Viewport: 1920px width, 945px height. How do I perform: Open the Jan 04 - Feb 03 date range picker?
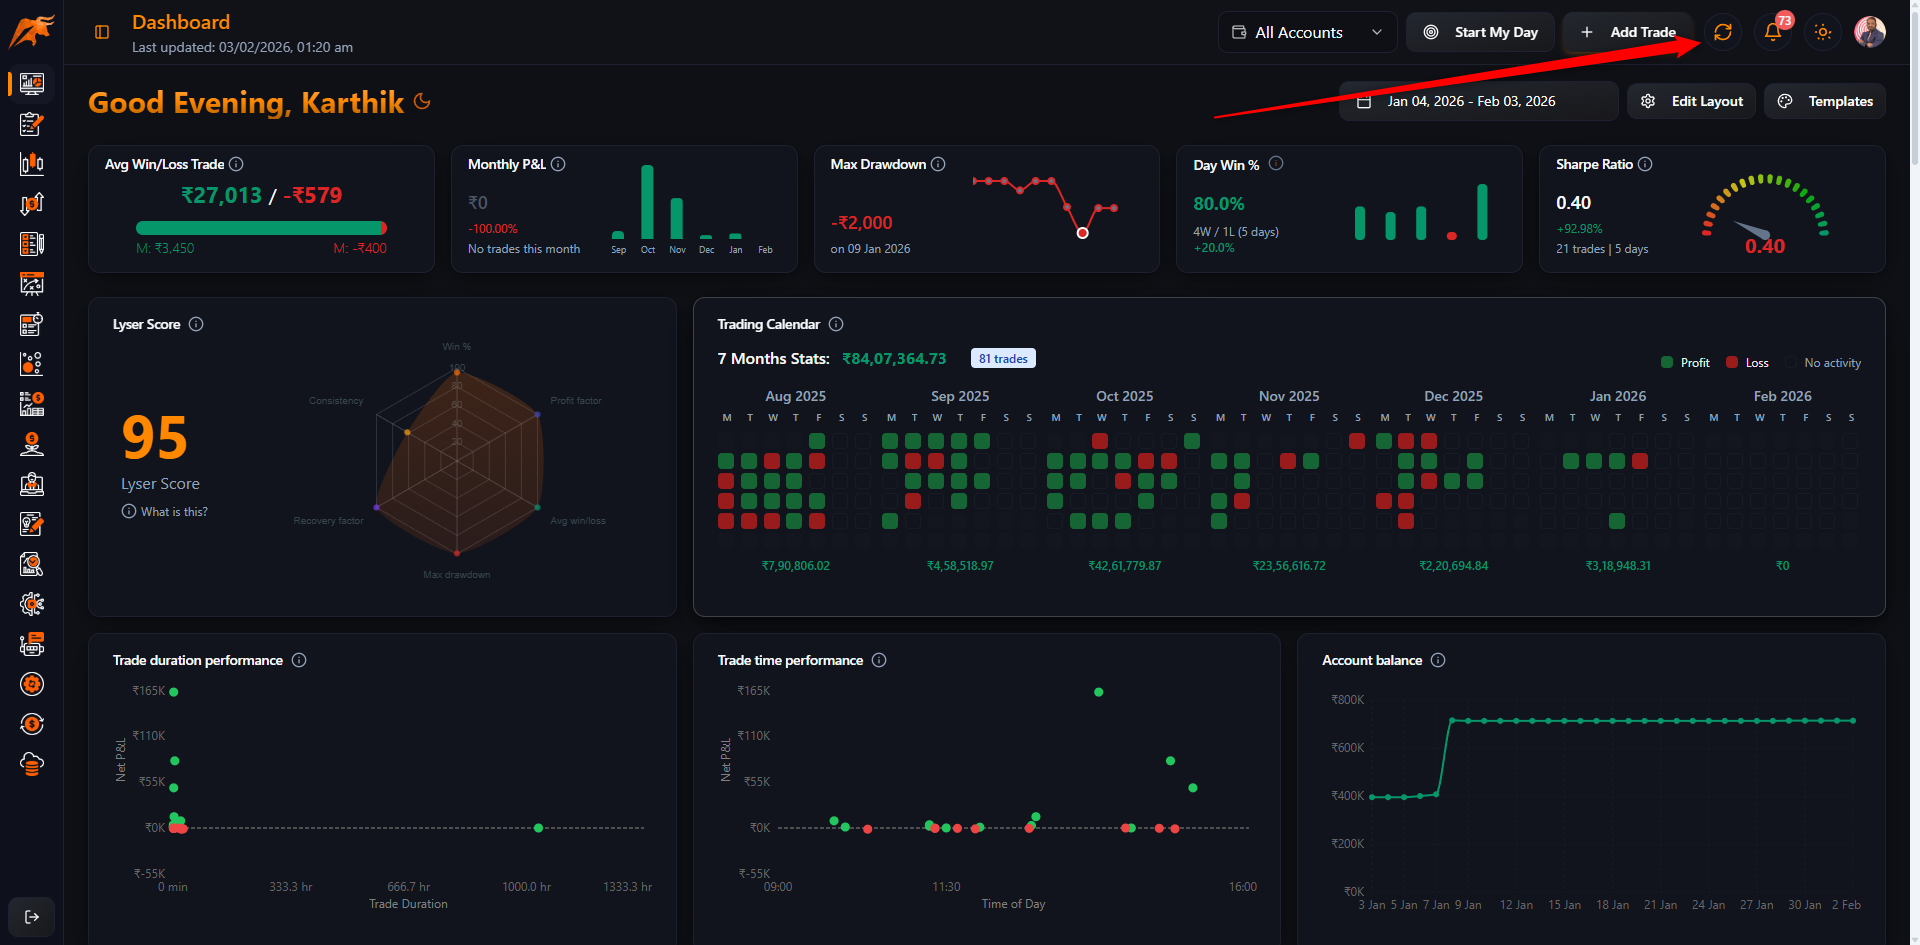click(x=1477, y=100)
